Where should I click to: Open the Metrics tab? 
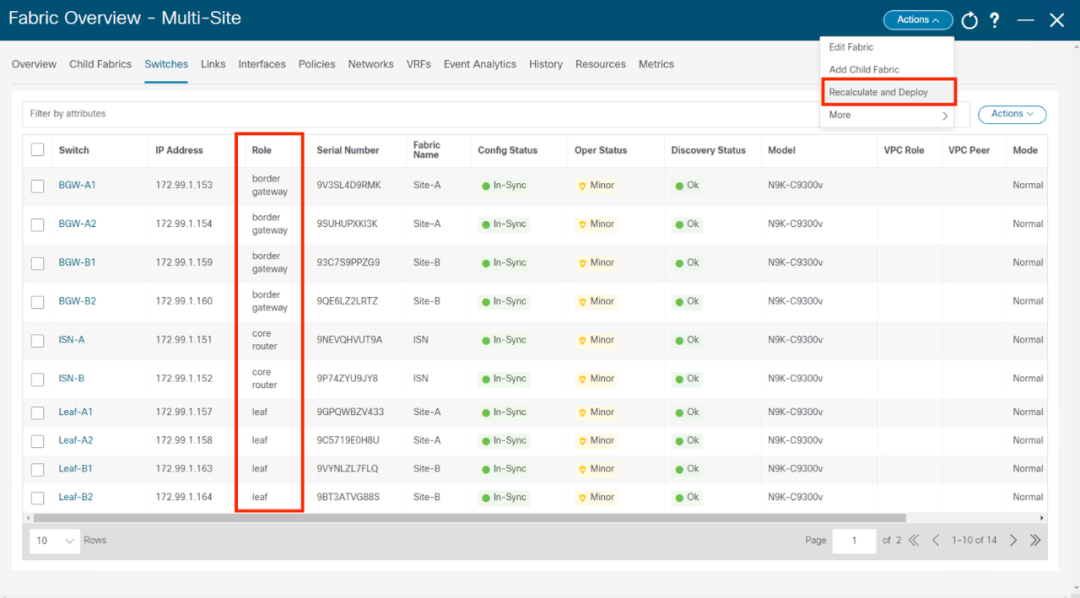656,64
